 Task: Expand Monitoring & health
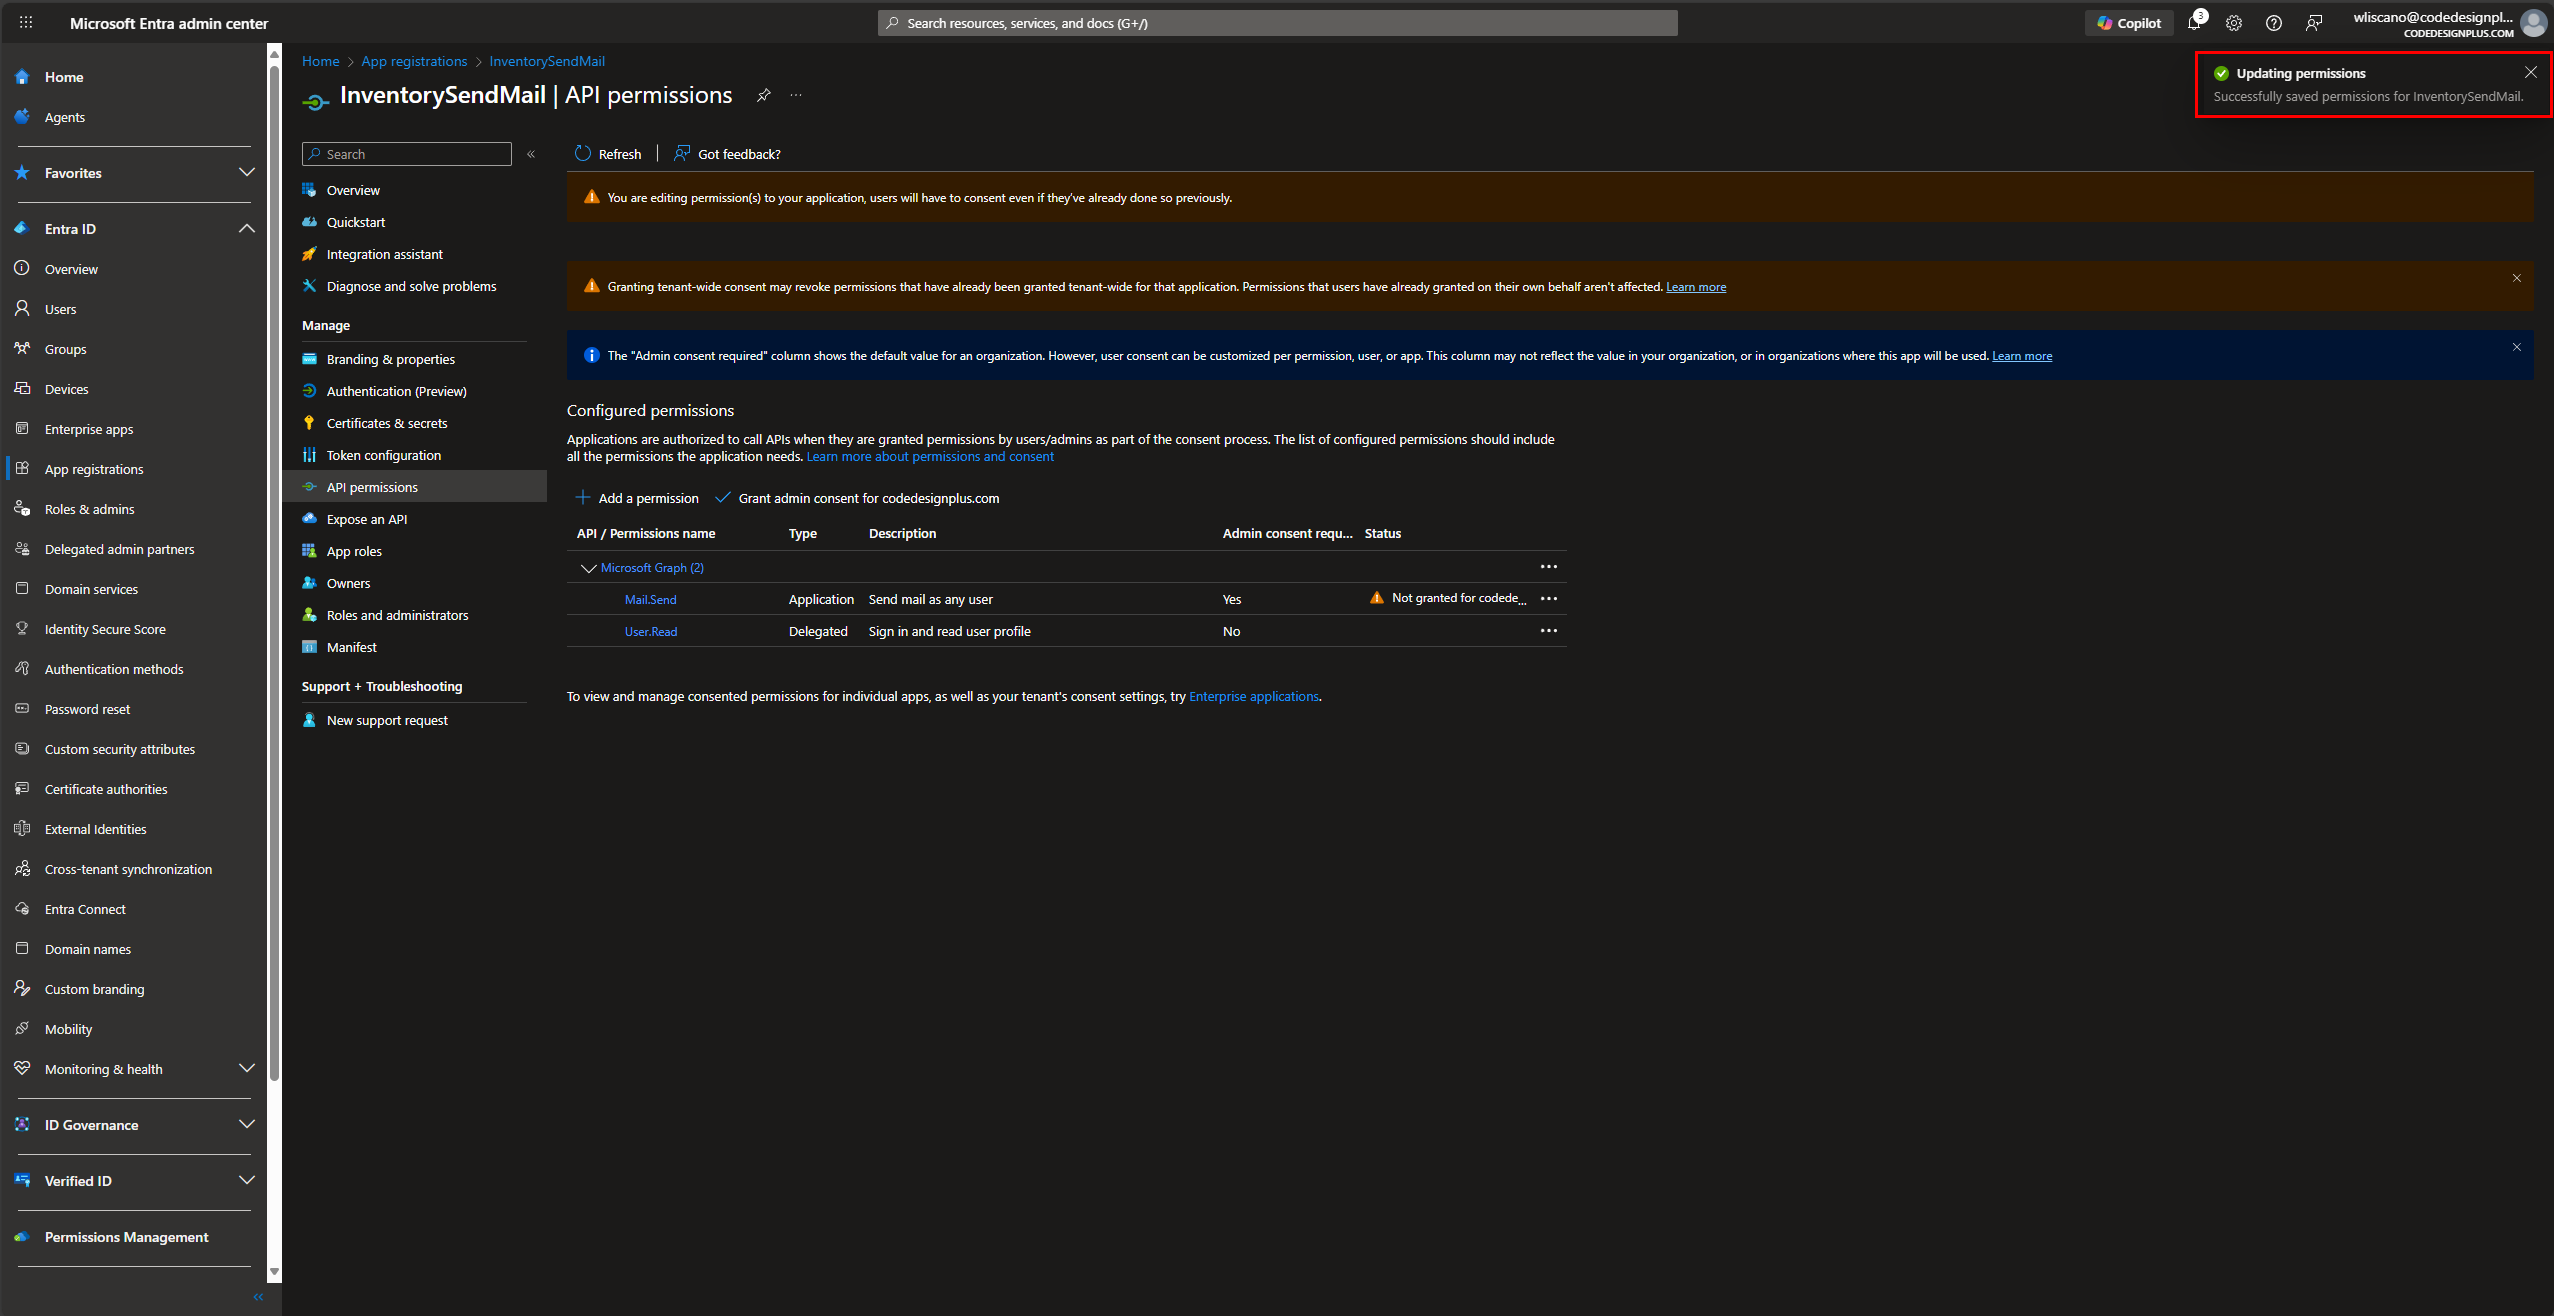pyautogui.click(x=247, y=1068)
